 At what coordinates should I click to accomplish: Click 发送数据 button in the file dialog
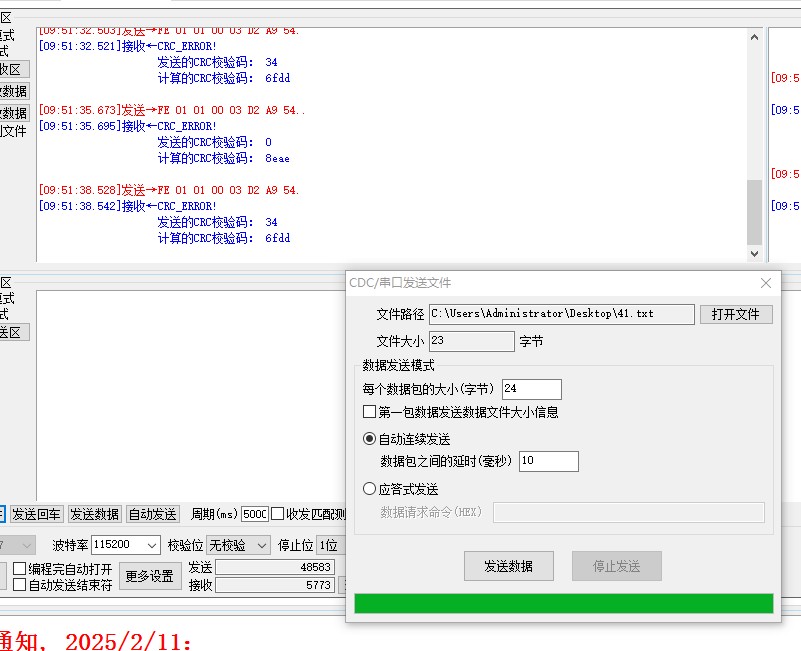tap(509, 566)
